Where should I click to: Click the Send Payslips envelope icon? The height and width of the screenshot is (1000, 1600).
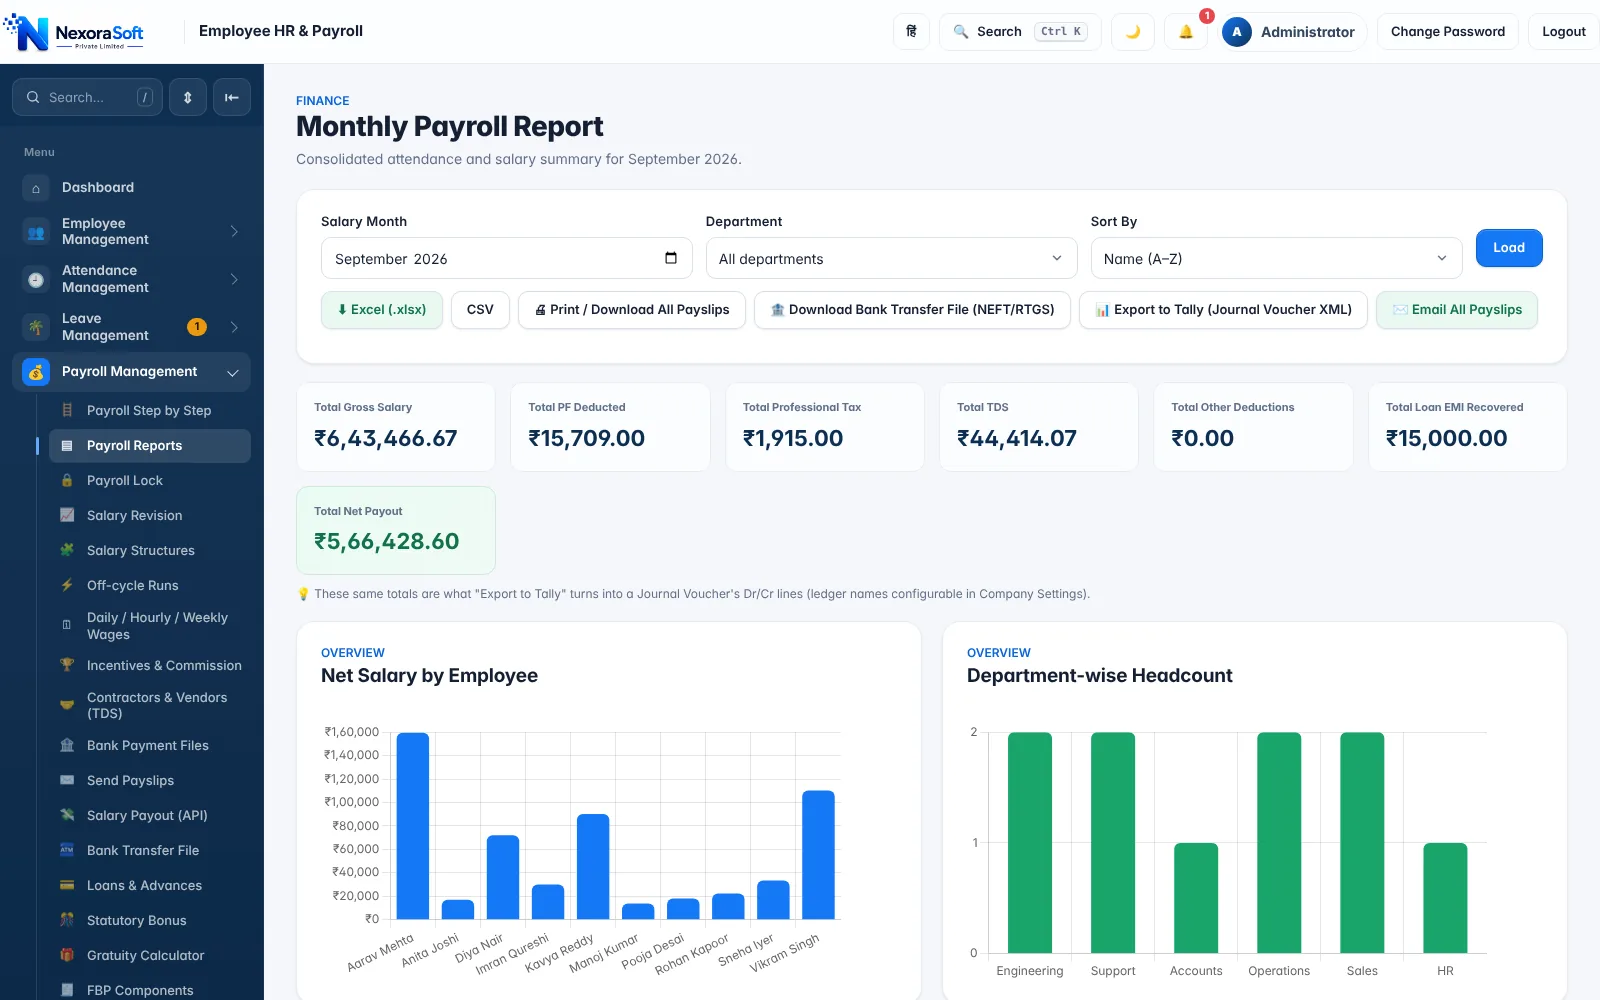click(67, 780)
